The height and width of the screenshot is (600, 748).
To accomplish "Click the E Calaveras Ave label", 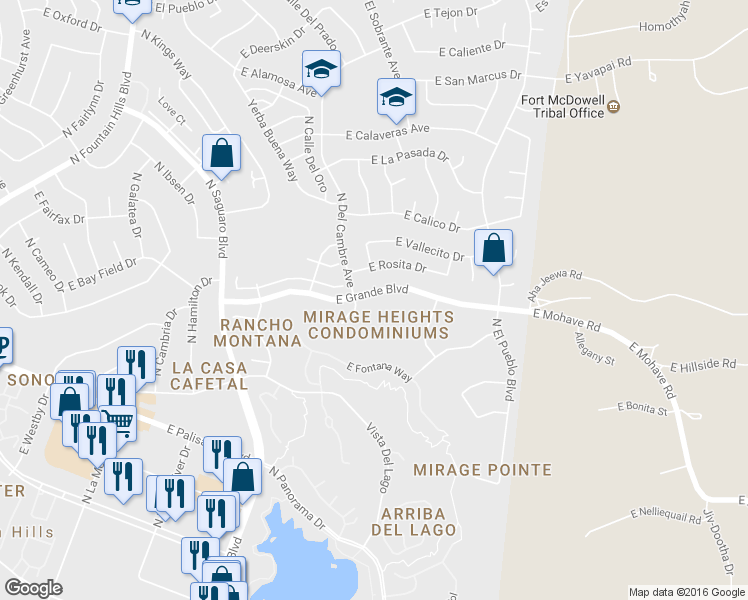I will 387,132.
